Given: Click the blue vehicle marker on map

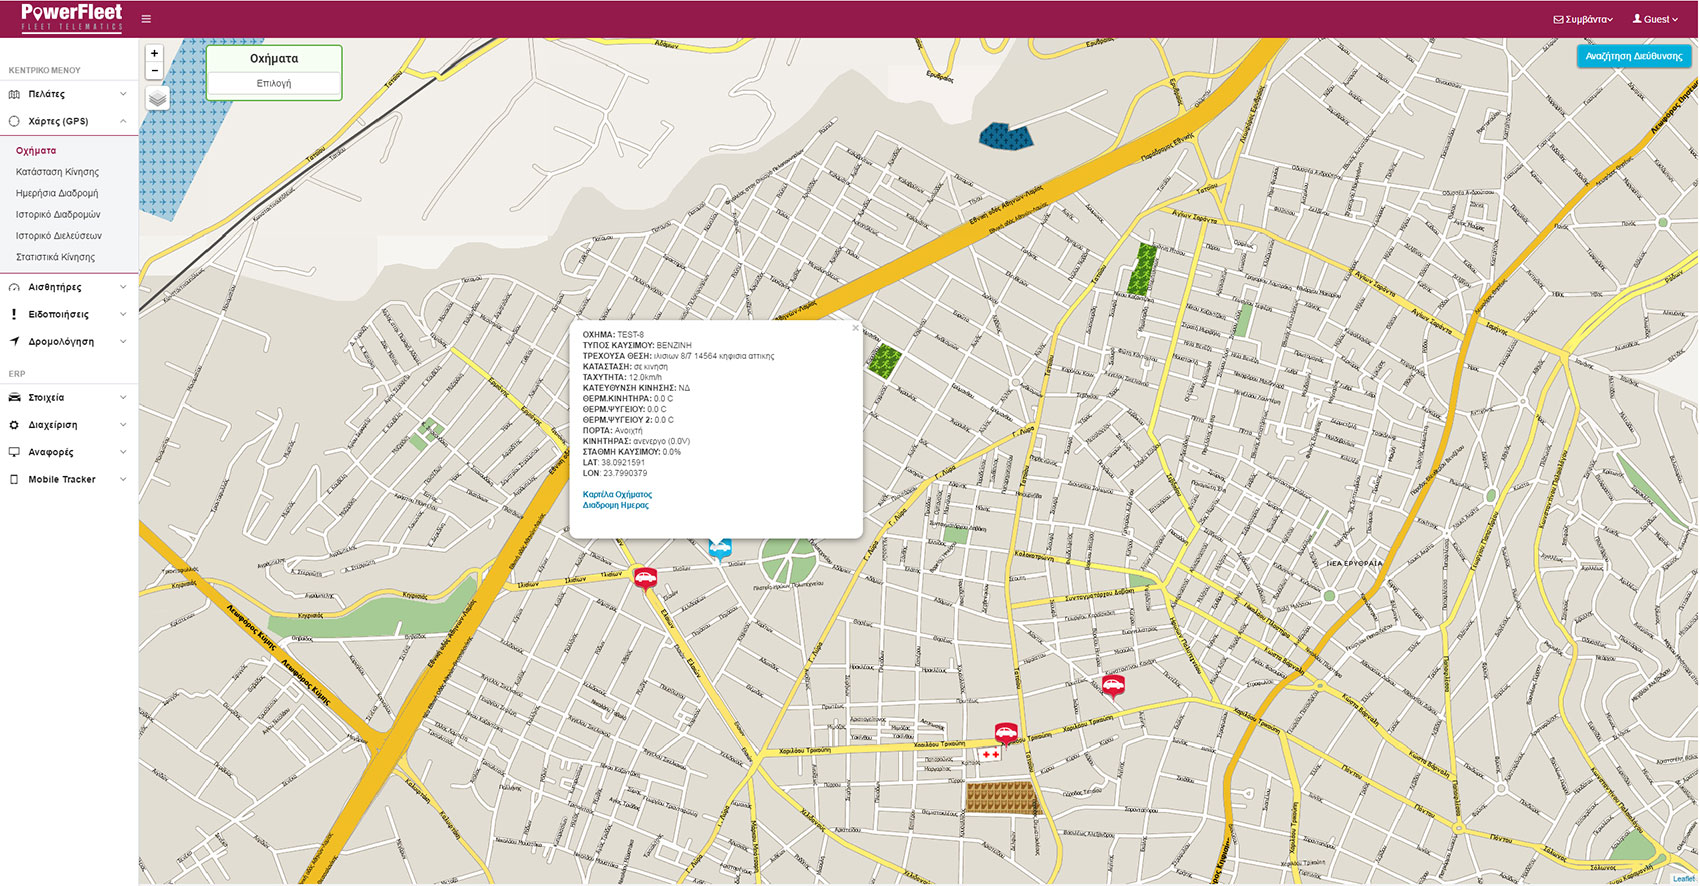Looking at the screenshot, I should pyautogui.click(x=720, y=548).
